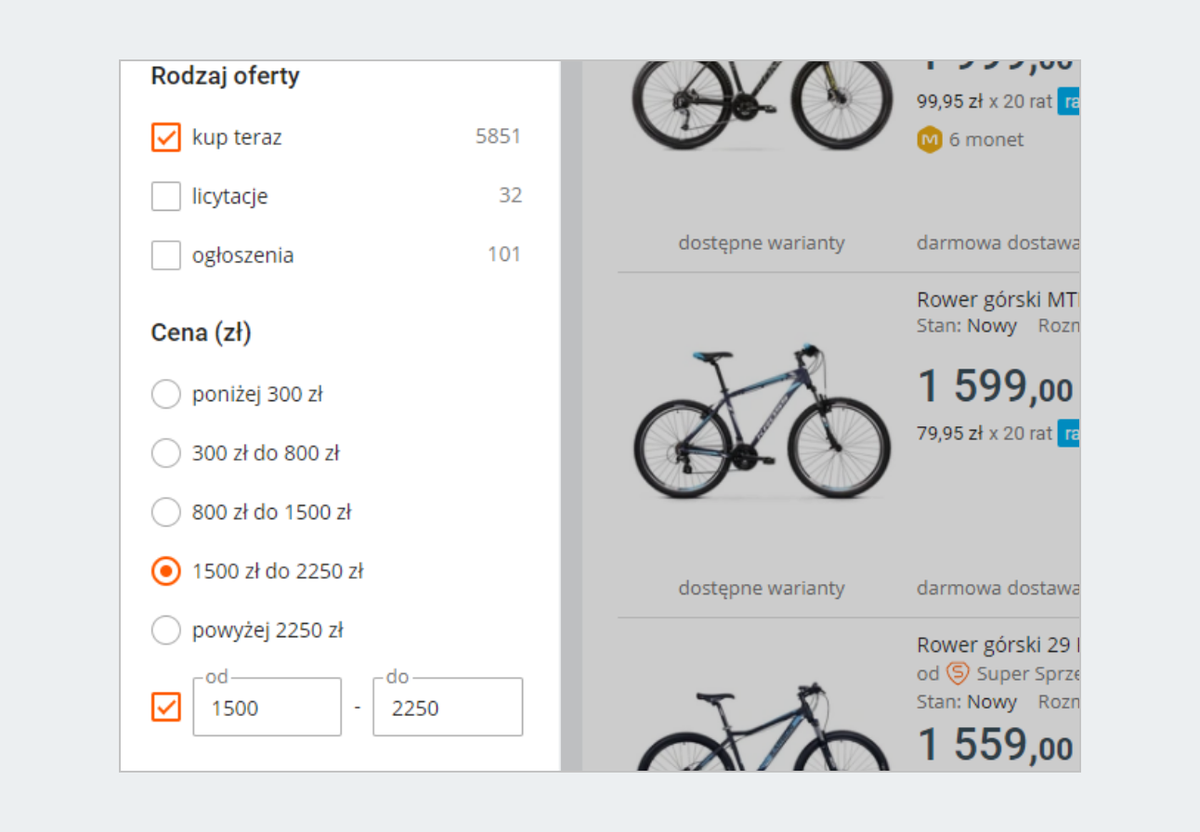Open the Rower górski 29 listing title

pos(997,645)
